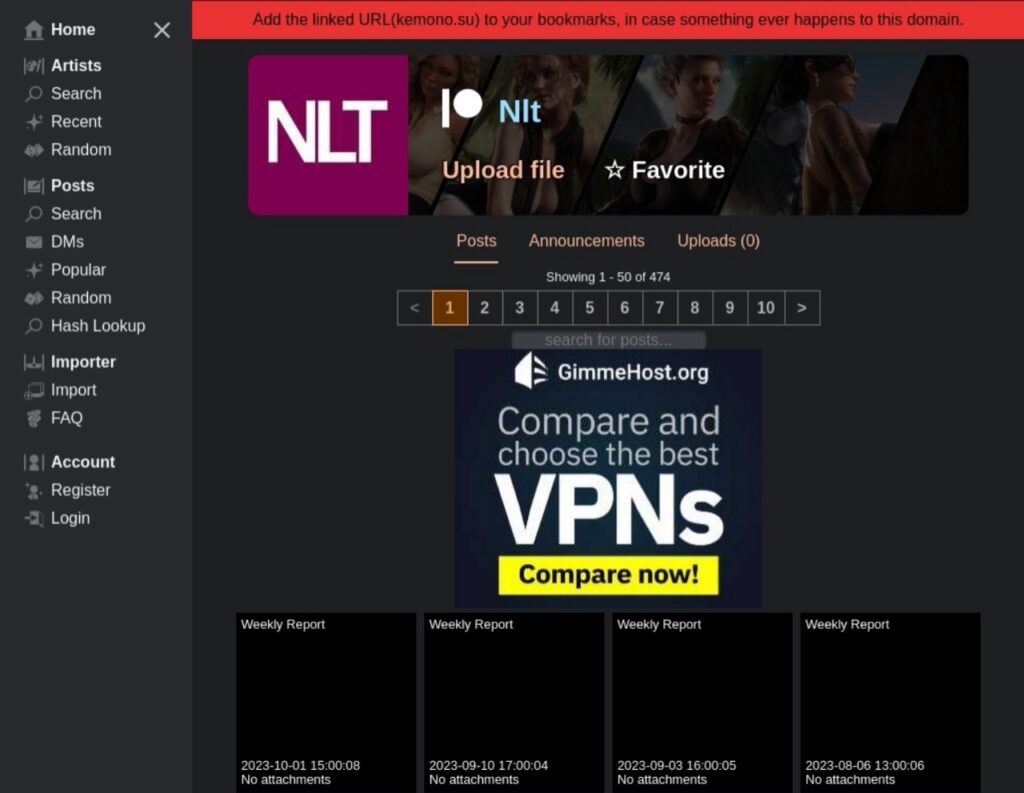Click the Favorite button text
The image size is (1024, 793).
678,170
